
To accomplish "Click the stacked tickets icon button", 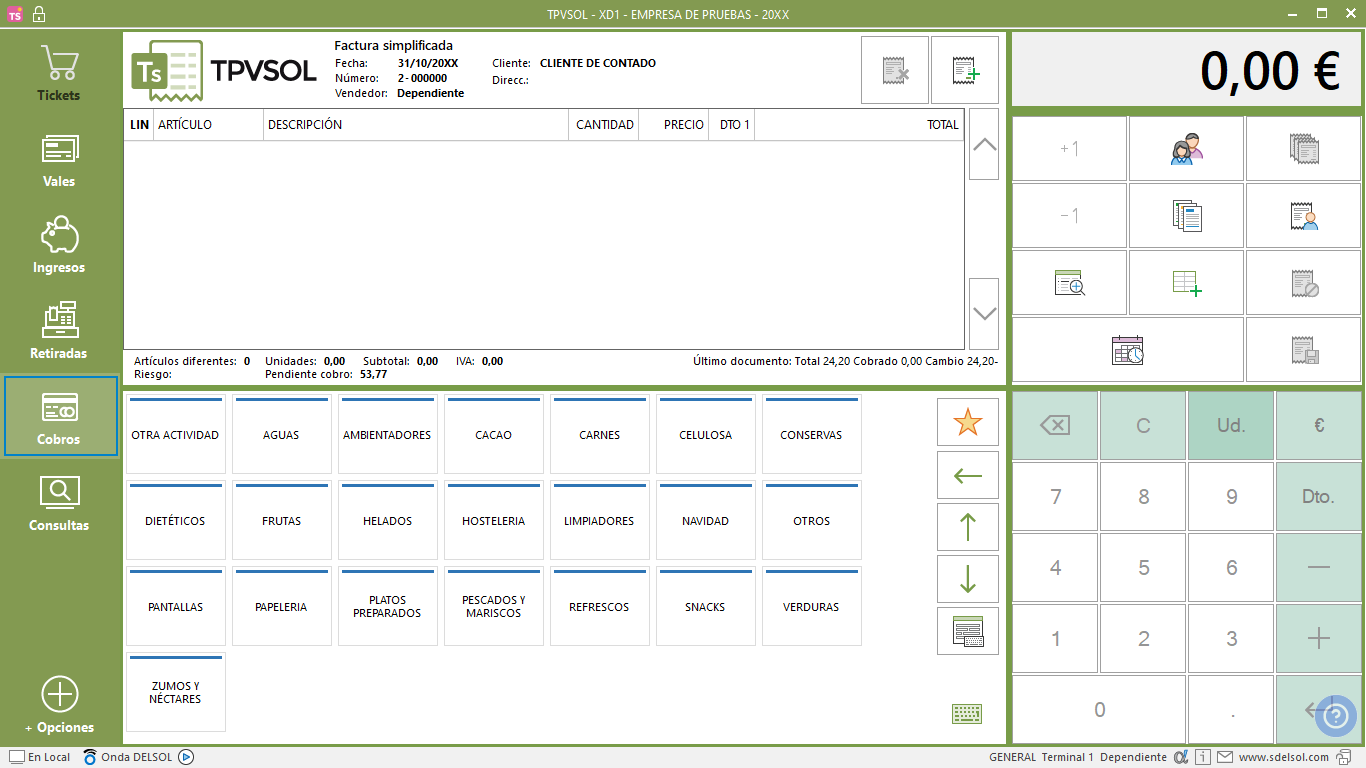I will click(1303, 149).
